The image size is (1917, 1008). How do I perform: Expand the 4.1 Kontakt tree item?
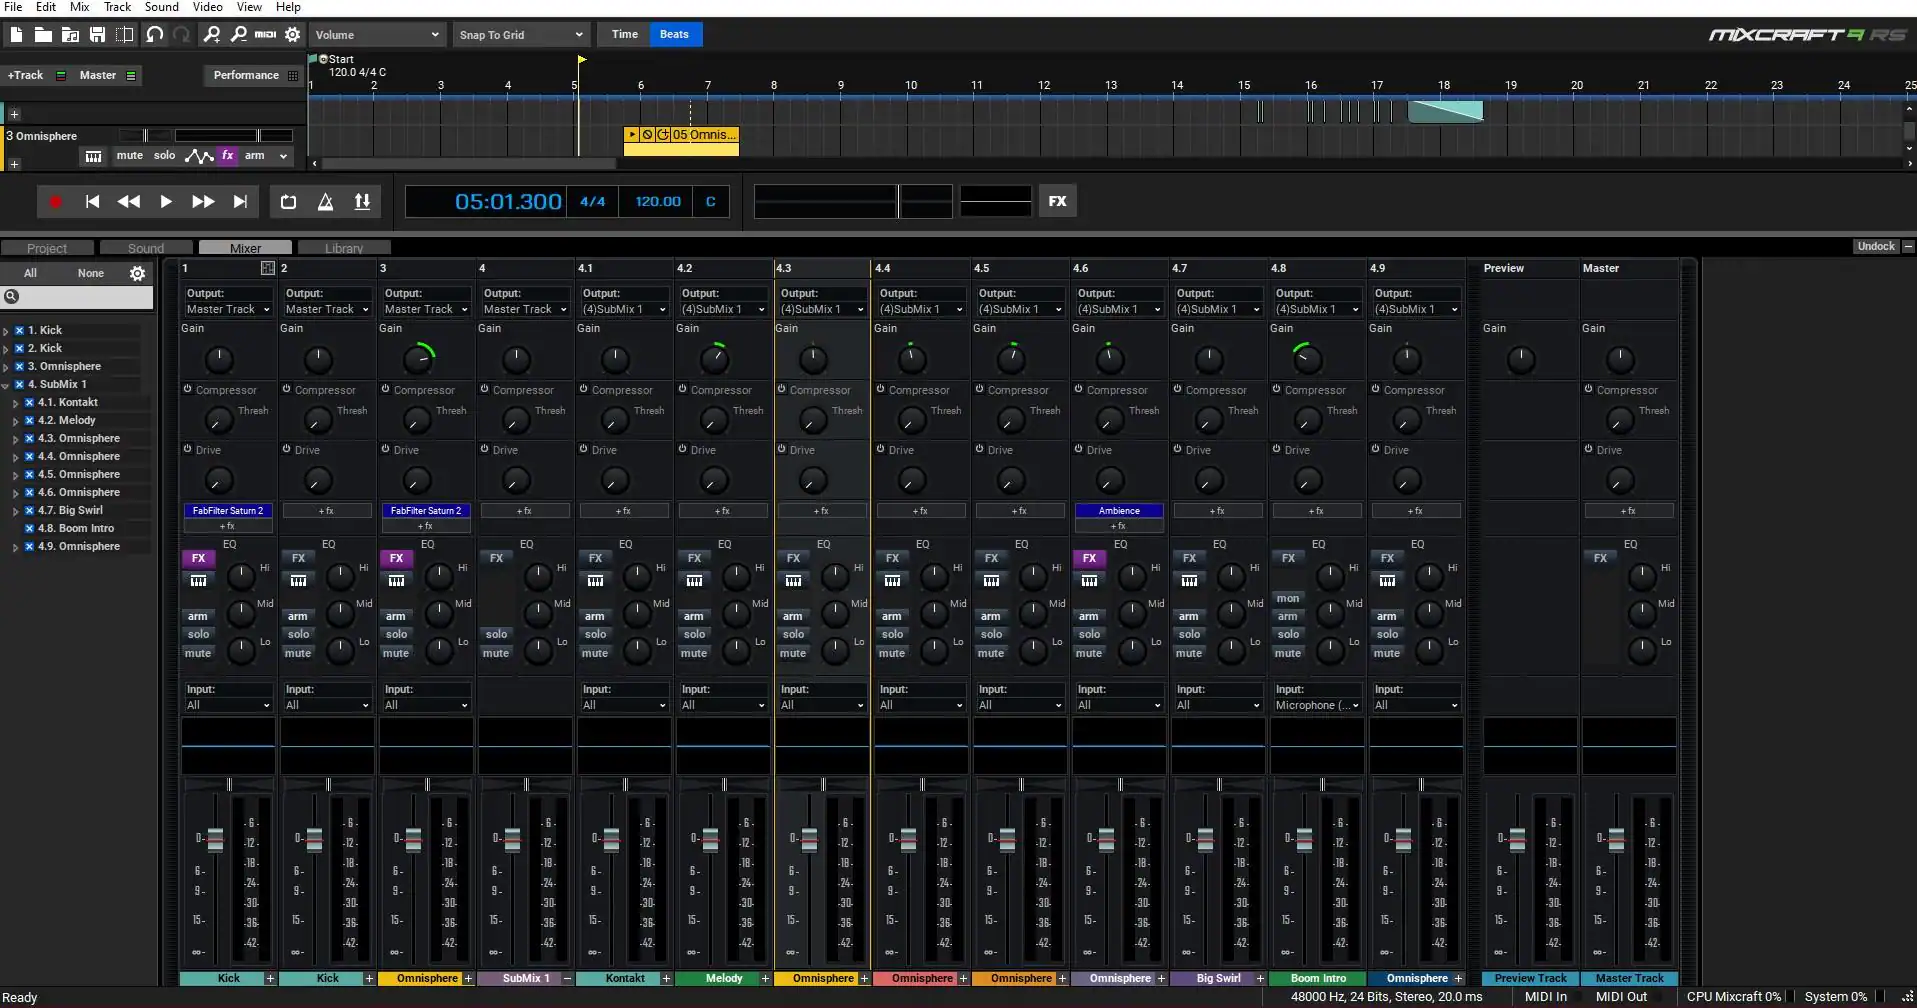[16, 403]
